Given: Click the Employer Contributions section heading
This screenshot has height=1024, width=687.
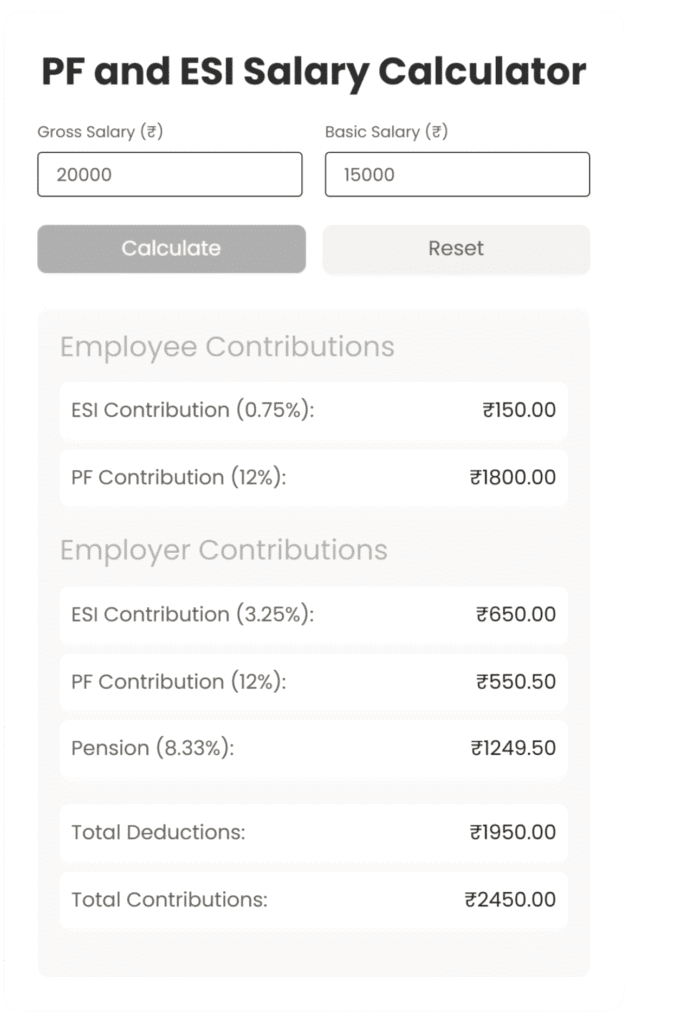Looking at the screenshot, I should coord(224,549).
